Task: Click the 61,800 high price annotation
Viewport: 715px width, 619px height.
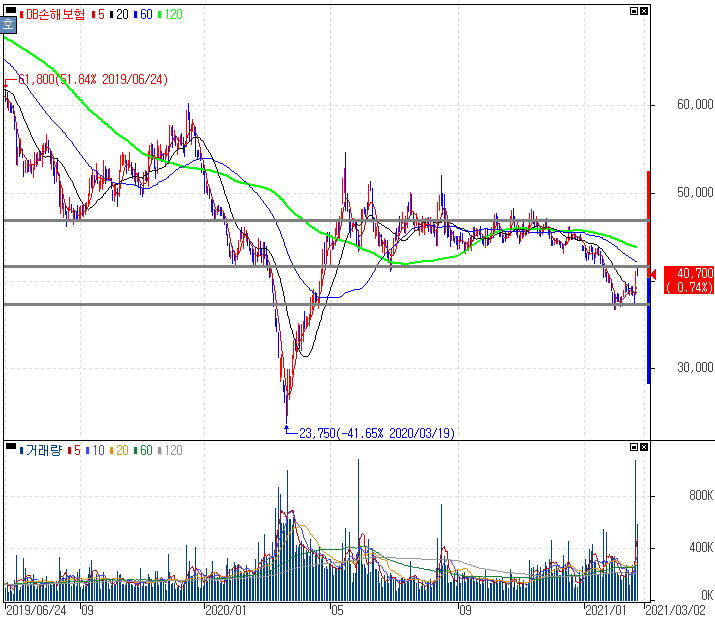Action: pyautogui.click(x=93, y=79)
